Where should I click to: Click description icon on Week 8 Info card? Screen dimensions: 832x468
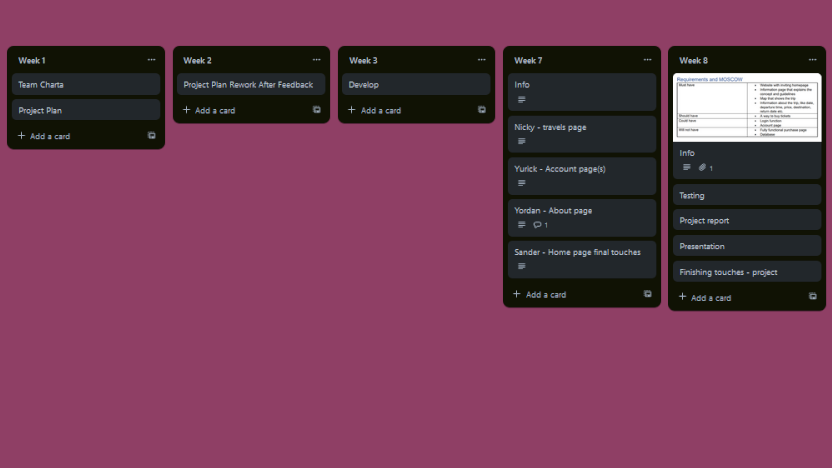(687, 167)
